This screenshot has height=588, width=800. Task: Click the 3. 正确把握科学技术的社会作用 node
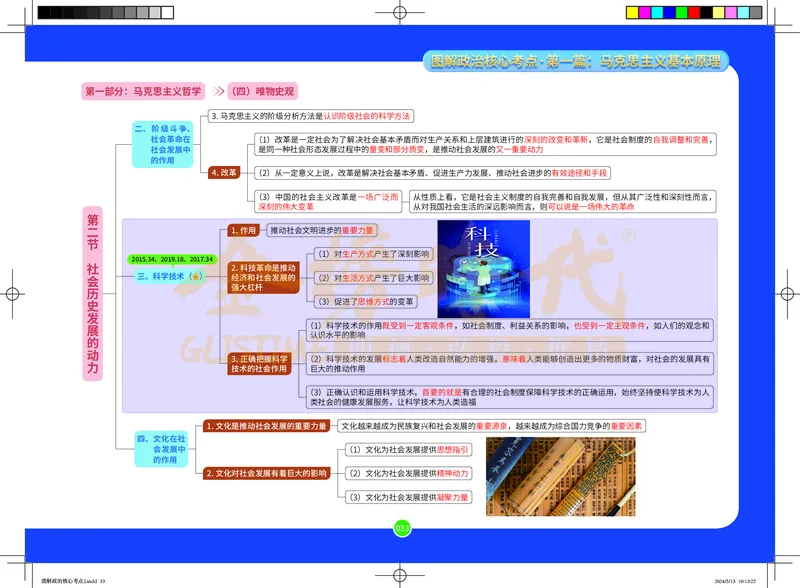[x=259, y=363]
